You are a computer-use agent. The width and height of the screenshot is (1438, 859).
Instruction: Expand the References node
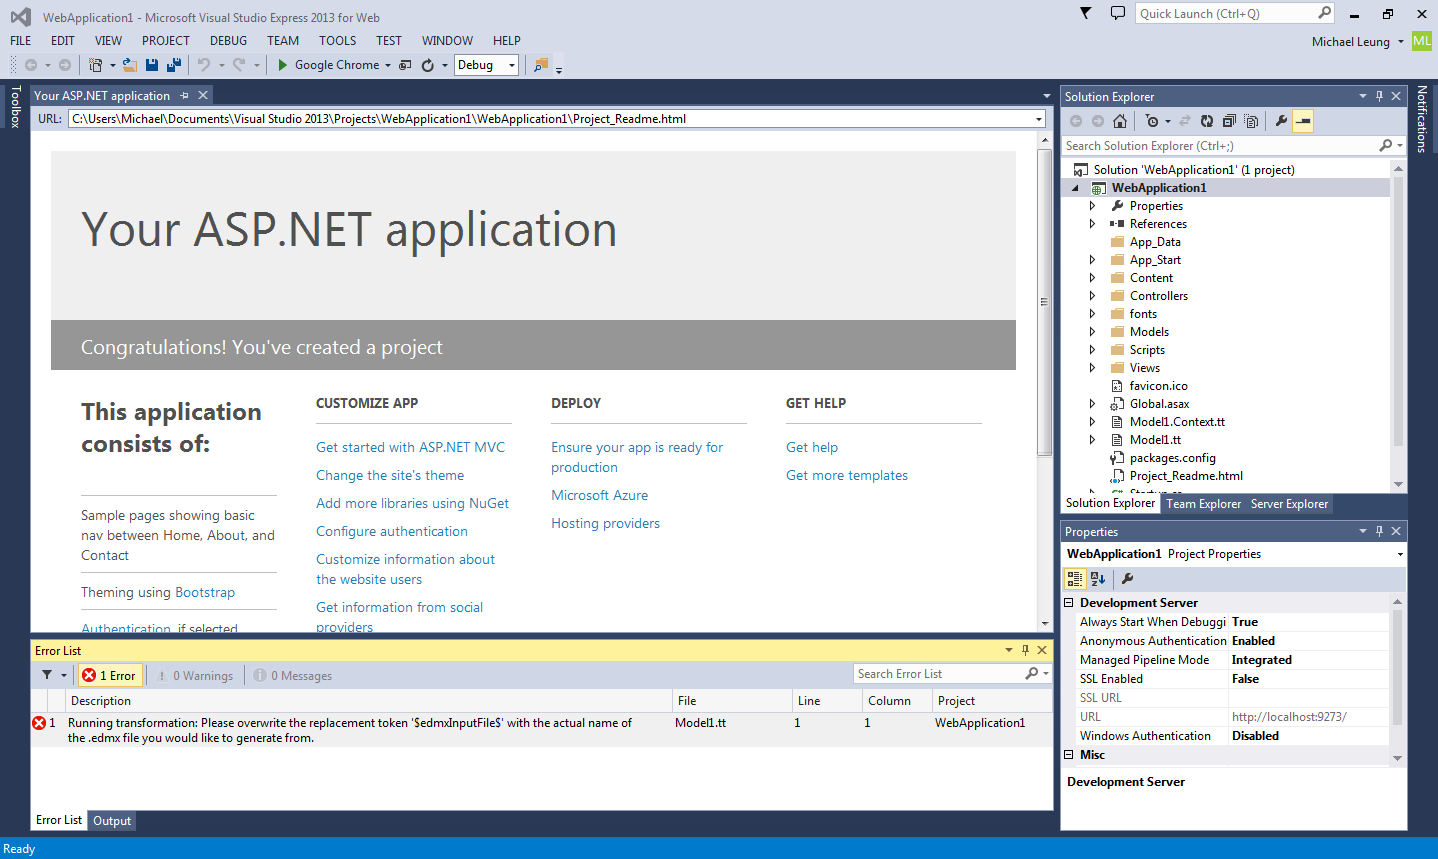click(1092, 224)
